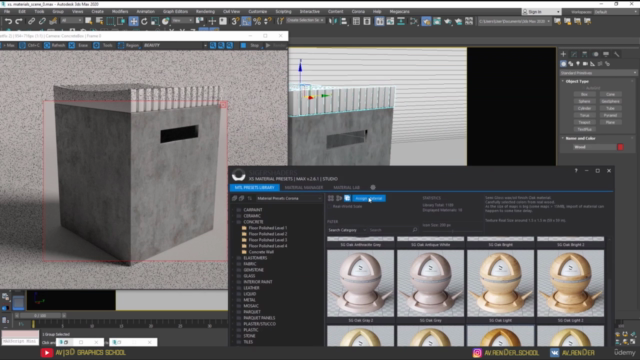Viewport: 640px width, 360px height.
Task: Click the Sphere primitive button
Action: [584, 101]
